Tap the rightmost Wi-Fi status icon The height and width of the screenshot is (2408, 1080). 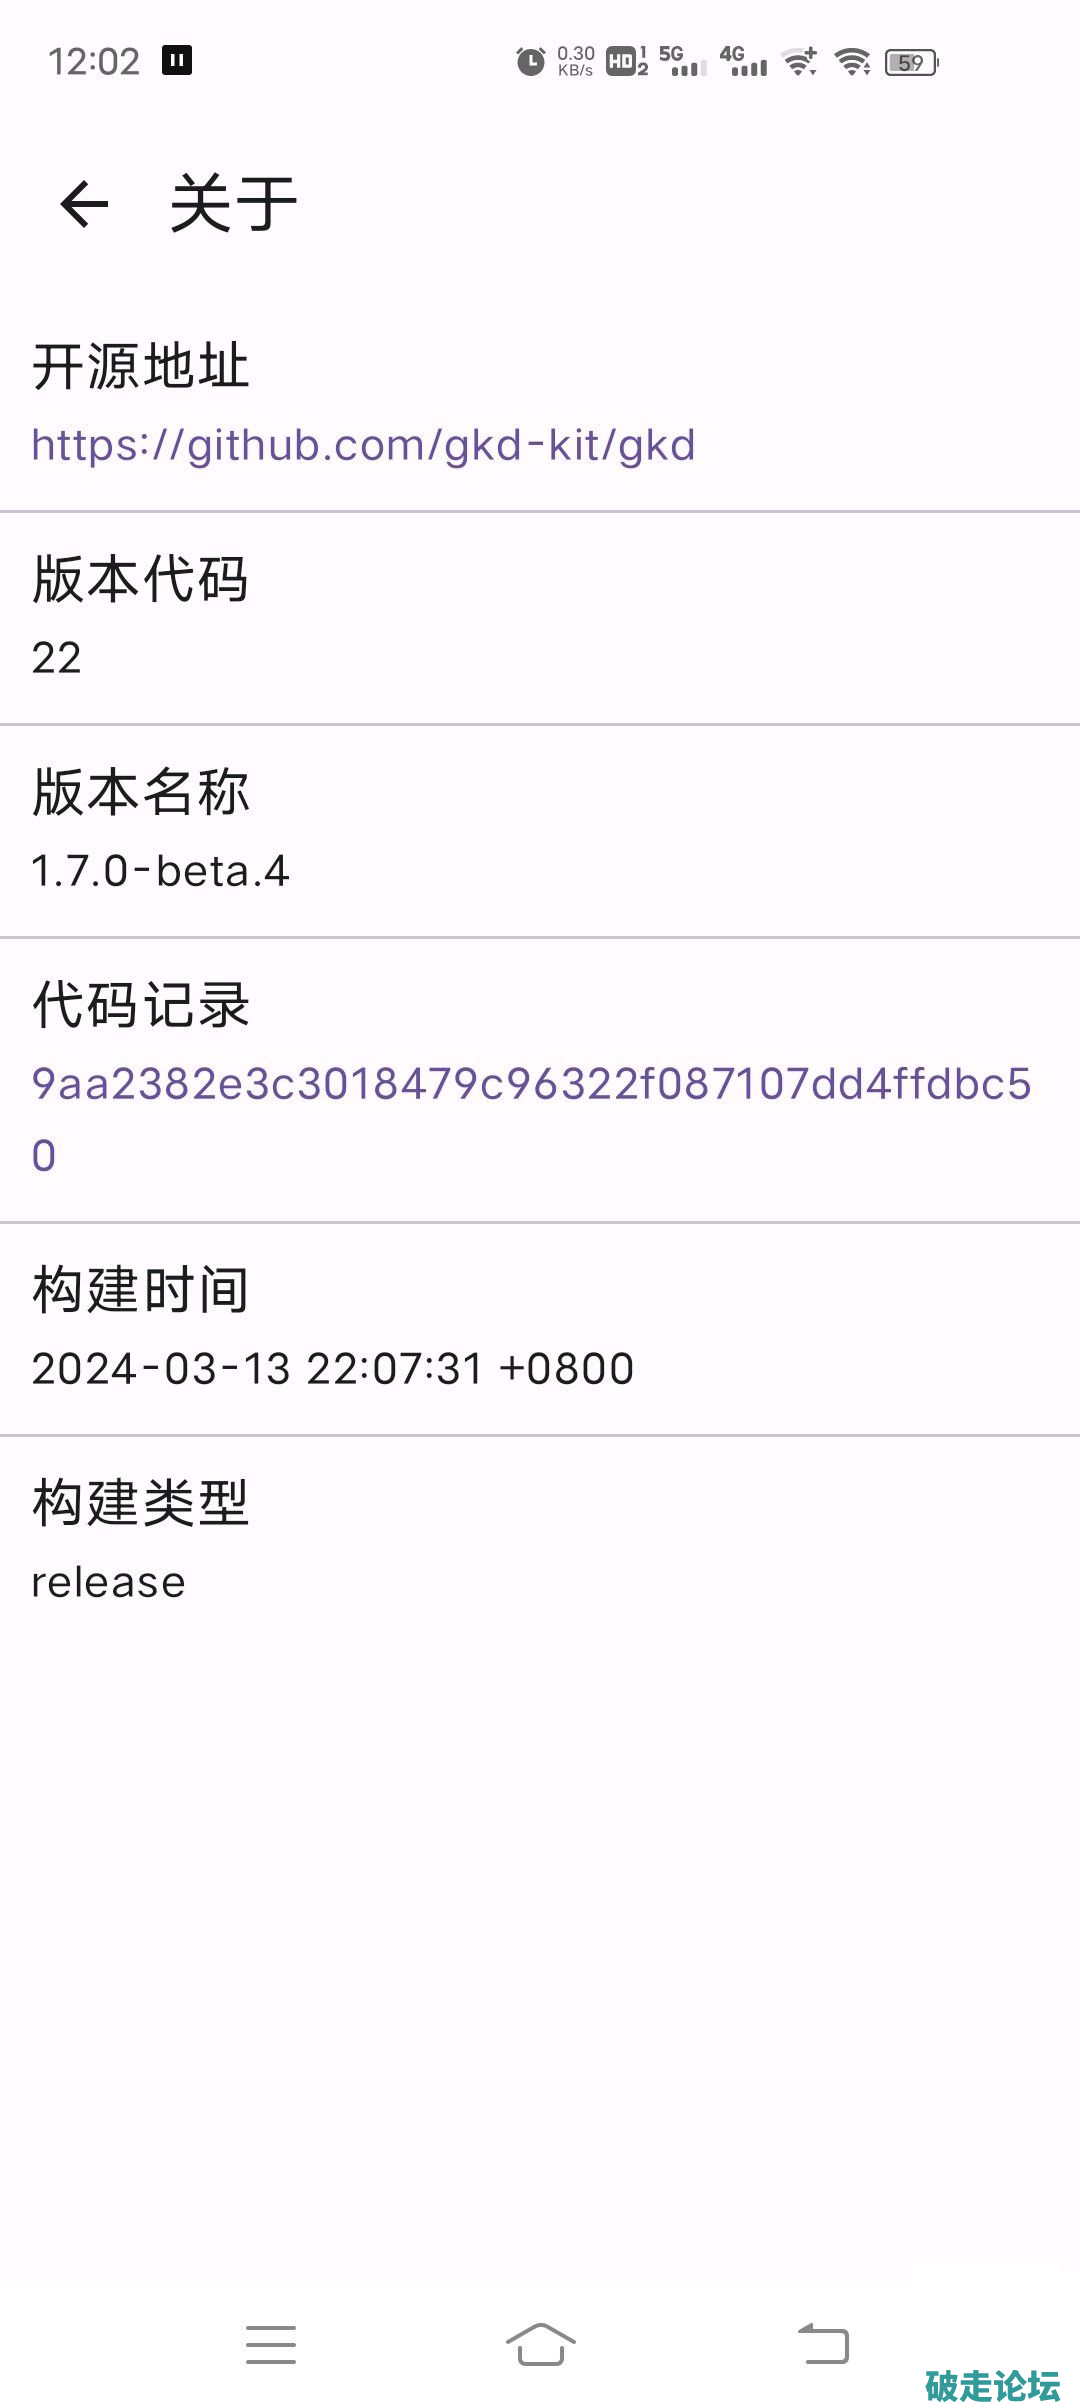(x=853, y=62)
